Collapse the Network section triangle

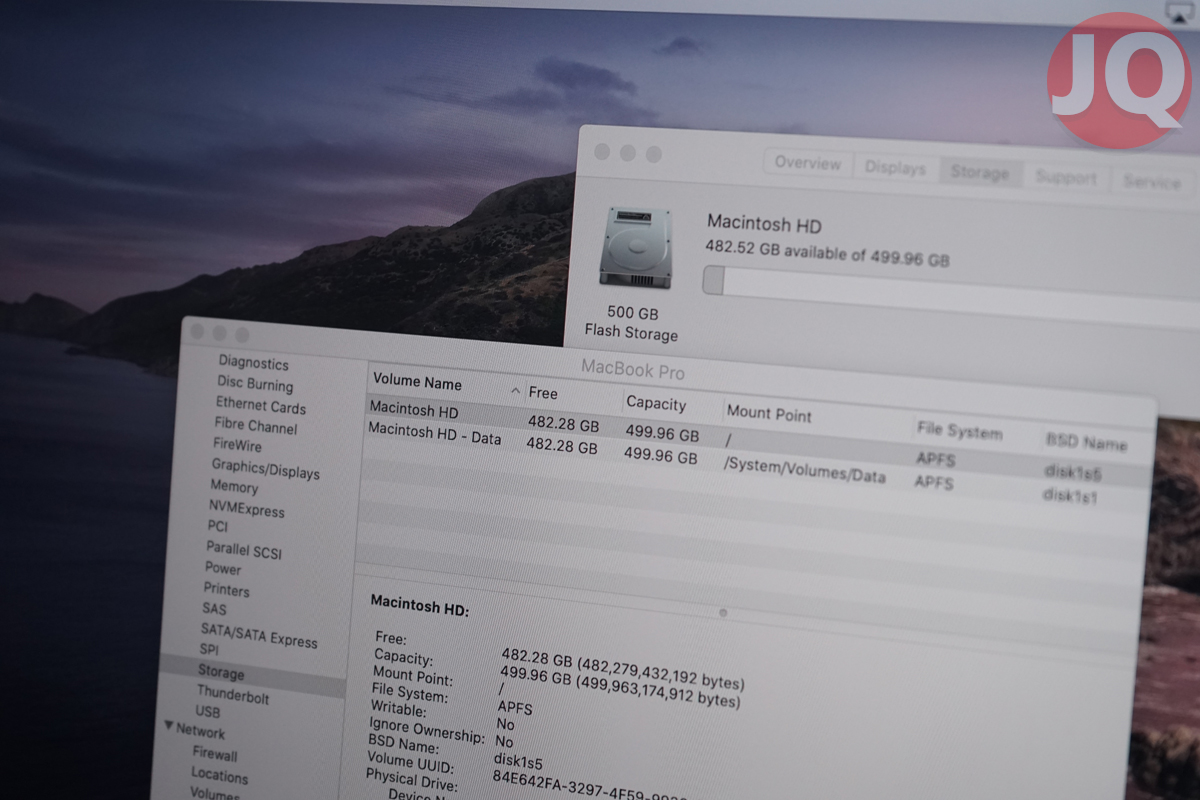tap(169, 725)
